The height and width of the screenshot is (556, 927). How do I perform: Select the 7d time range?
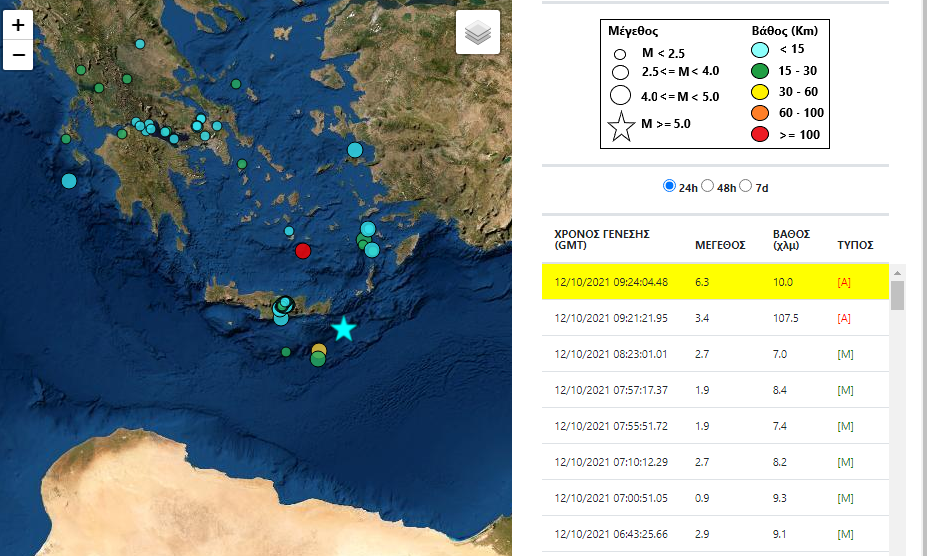pos(746,186)
